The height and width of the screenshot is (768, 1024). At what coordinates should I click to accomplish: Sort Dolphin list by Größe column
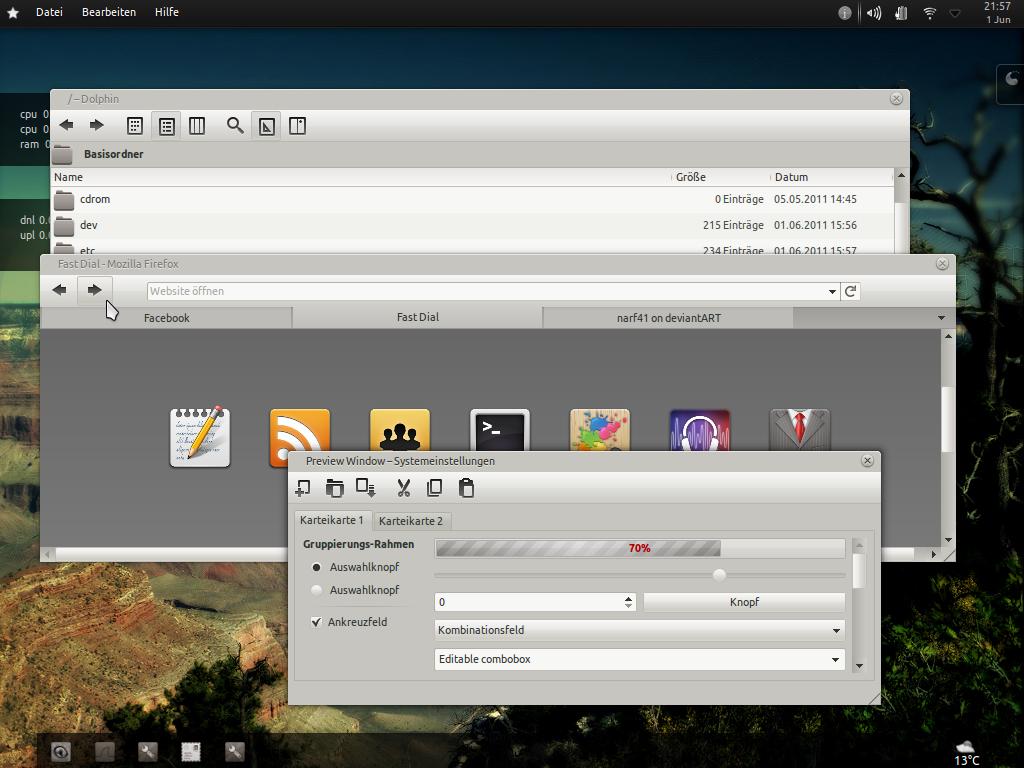coord(690,177)
